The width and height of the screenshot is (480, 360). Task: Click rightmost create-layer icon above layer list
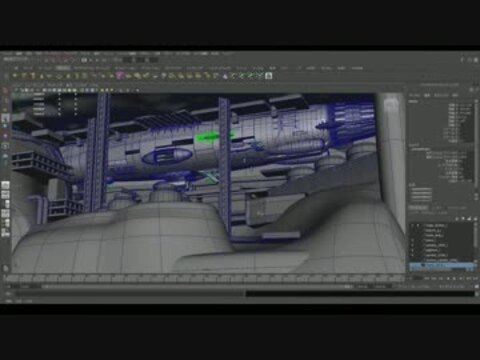(x=474, y=219)
